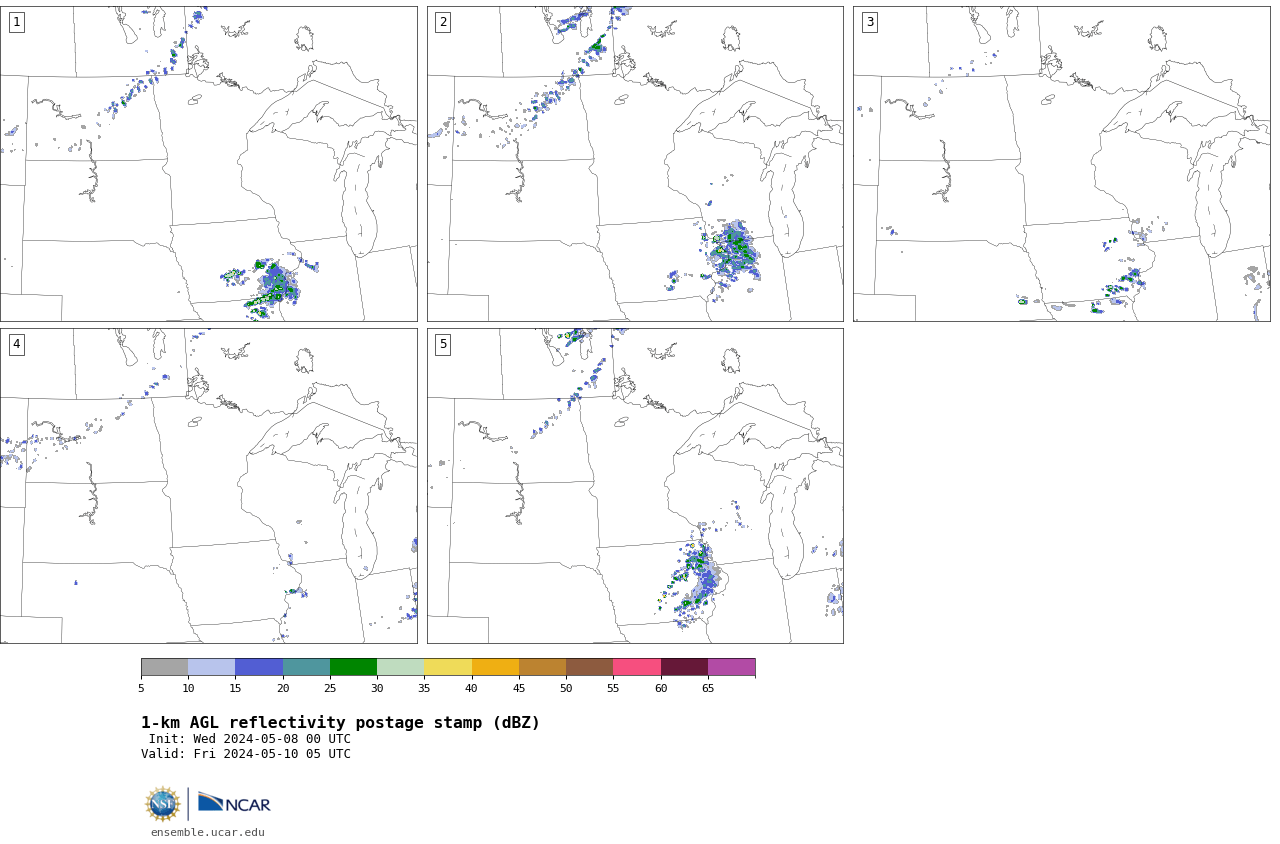Viewport: 1280px width, 844px height.
Task: Click the teal 20-25 dBZ swatch
Action: (x=306, y=667)
